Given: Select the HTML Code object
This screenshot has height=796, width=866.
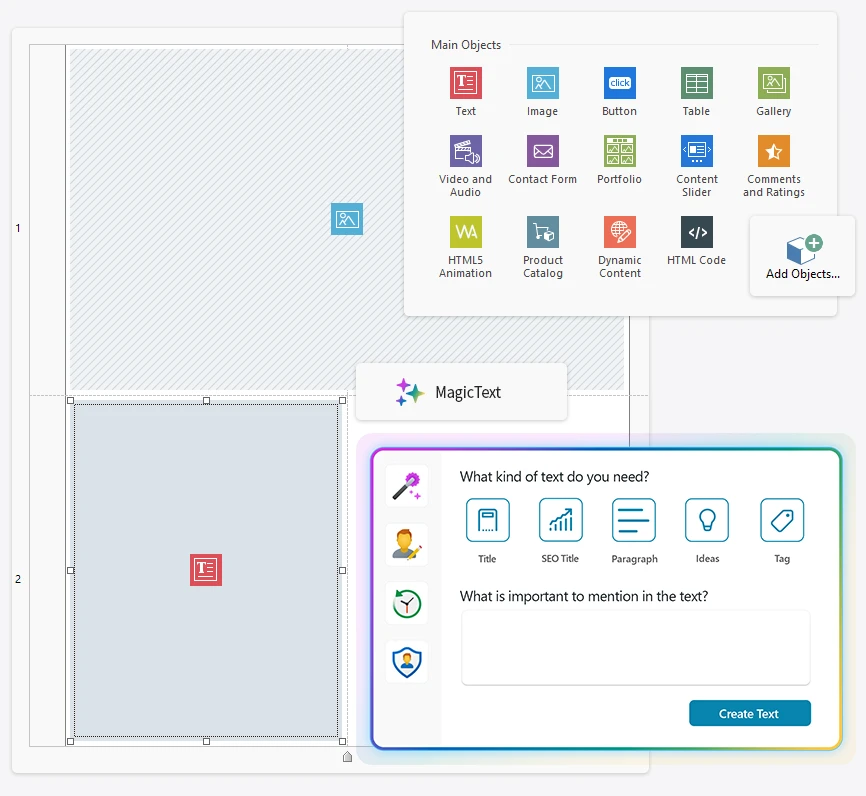Looking at the screenshot, I should (696, 233).
